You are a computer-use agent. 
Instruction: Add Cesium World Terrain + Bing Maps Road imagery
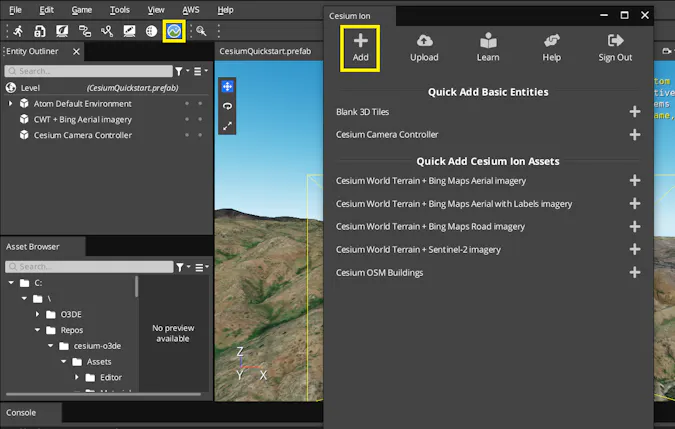635,226
